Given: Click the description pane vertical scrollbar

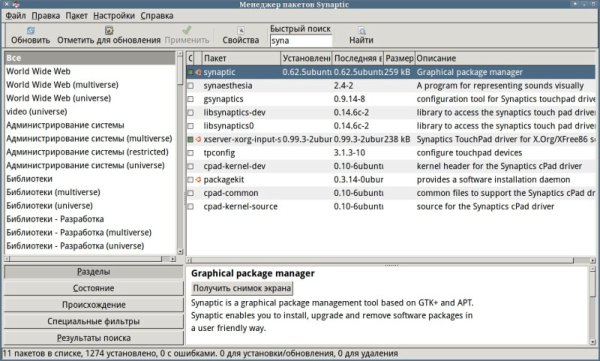Looking at the screenshot, I should tap(593, 305).
